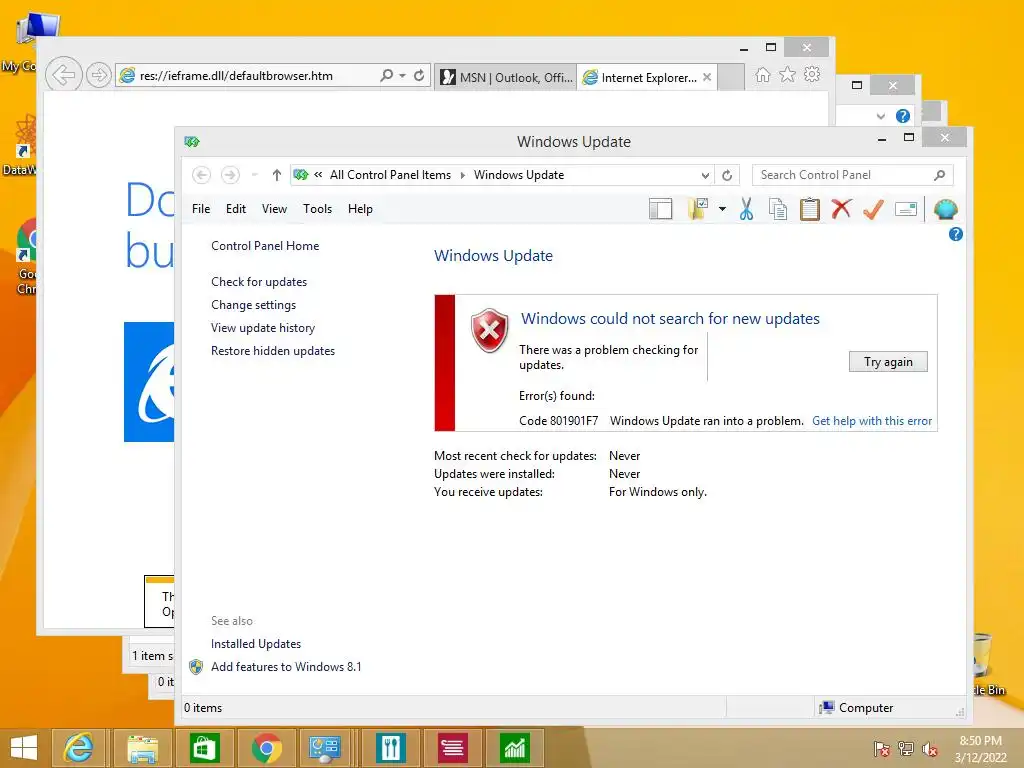Switch to MSN tab in Internet Explorer
Screen dimensions: 1024x768
click(x=507, y=77)
